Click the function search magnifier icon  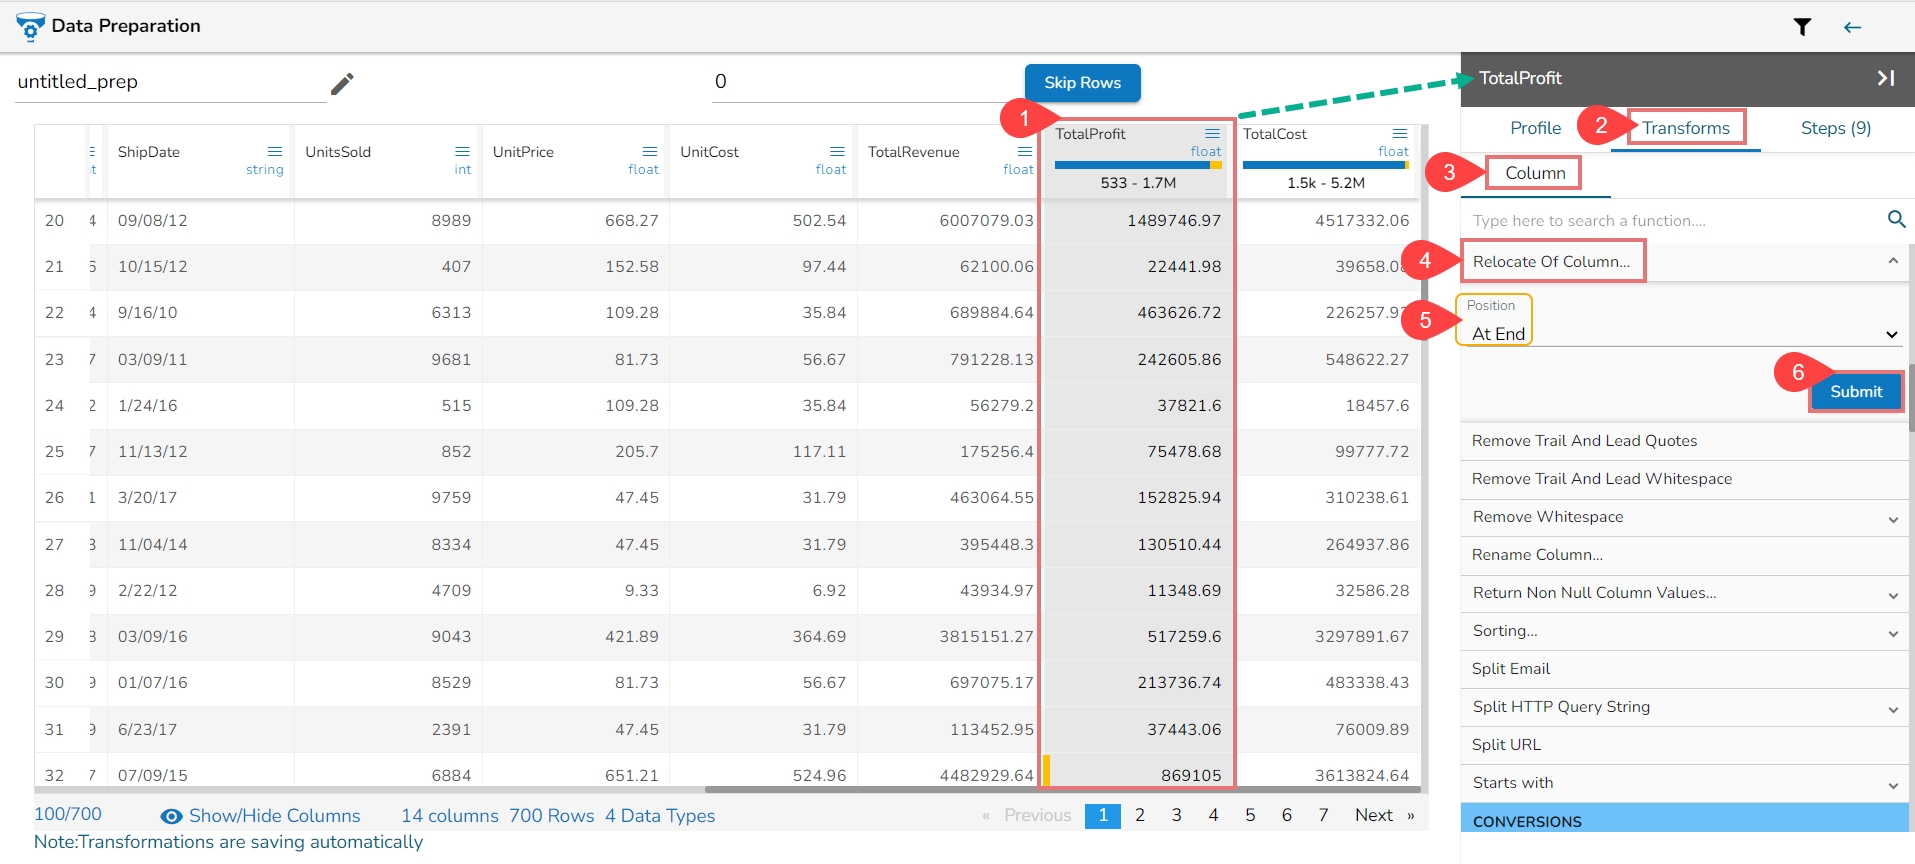(1895, 219)
